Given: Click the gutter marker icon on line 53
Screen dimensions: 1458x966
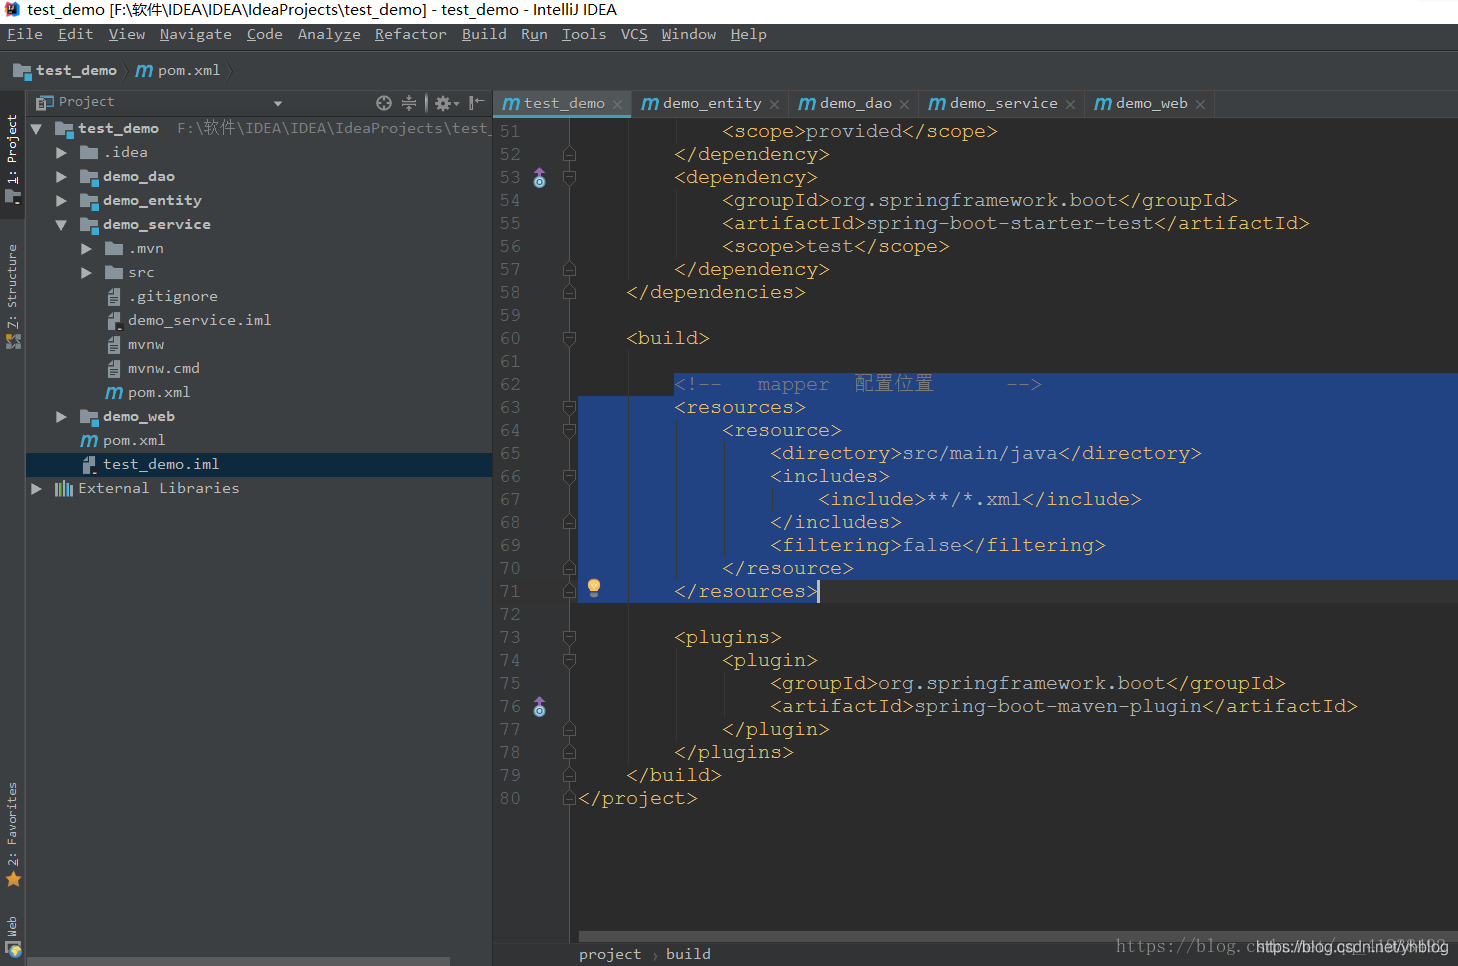Looking at the screenshot, I should (x=540, y=178).
